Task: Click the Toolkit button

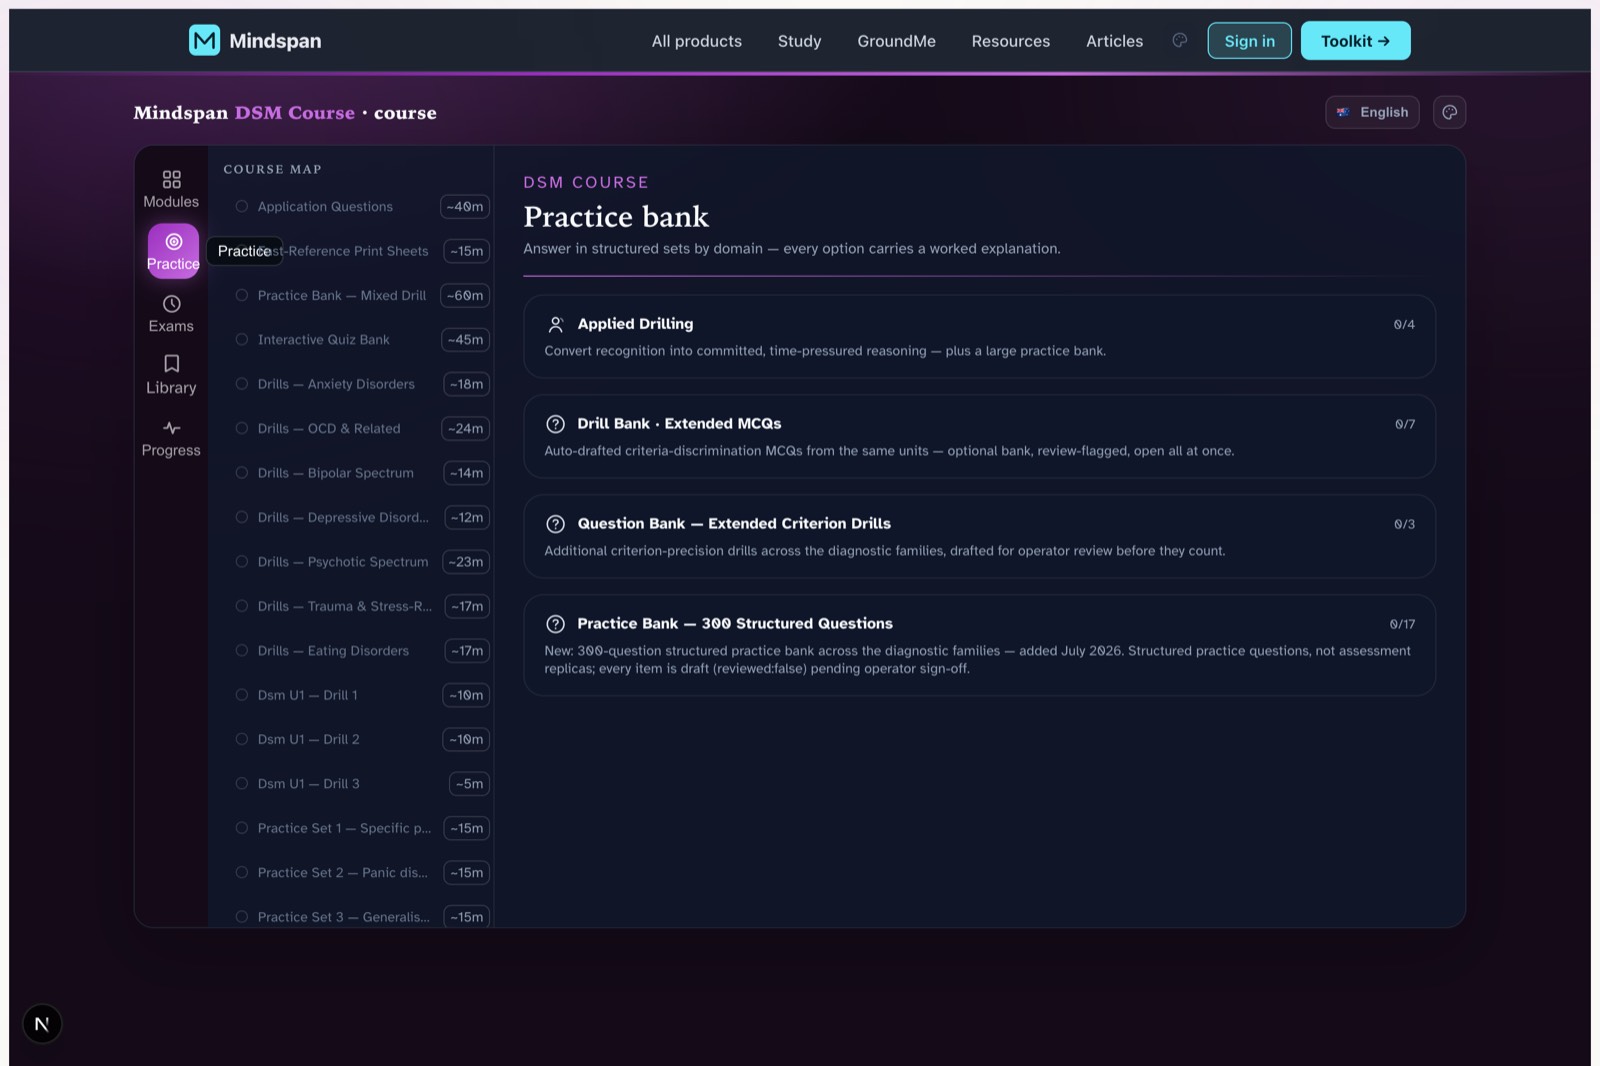Action: [1355, 41]
